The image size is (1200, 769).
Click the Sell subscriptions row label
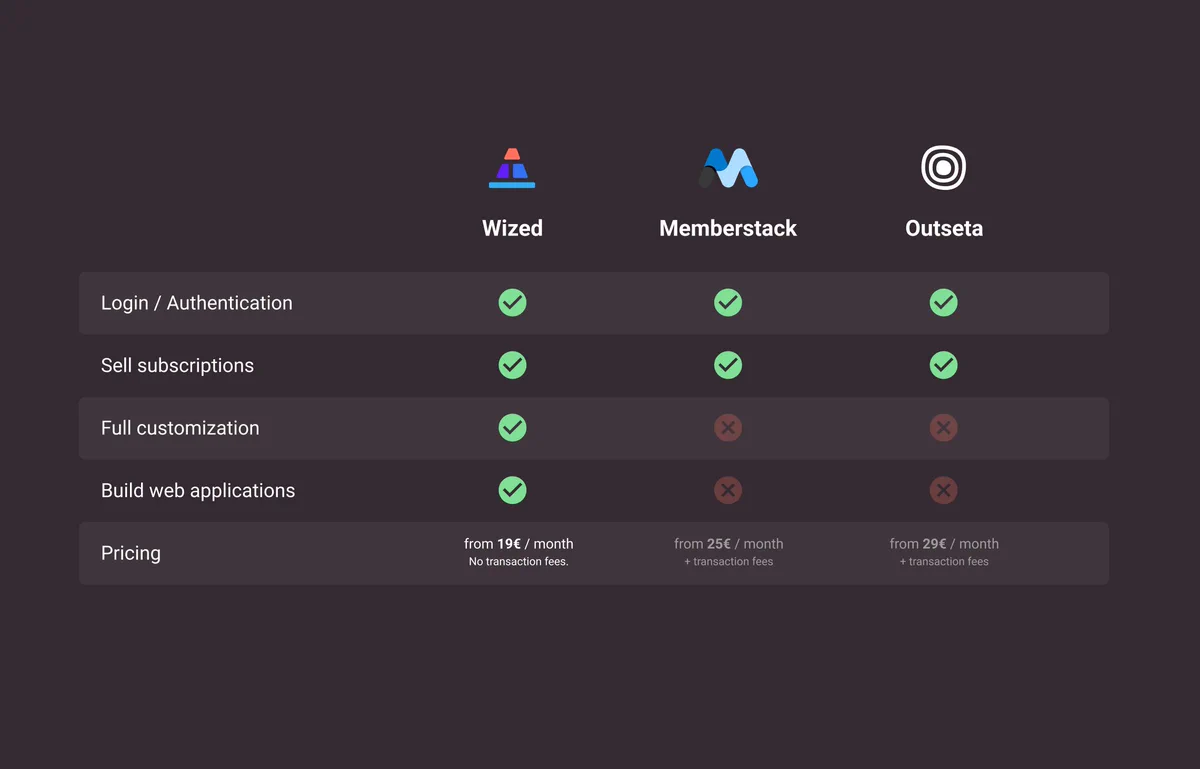(177, 366)
